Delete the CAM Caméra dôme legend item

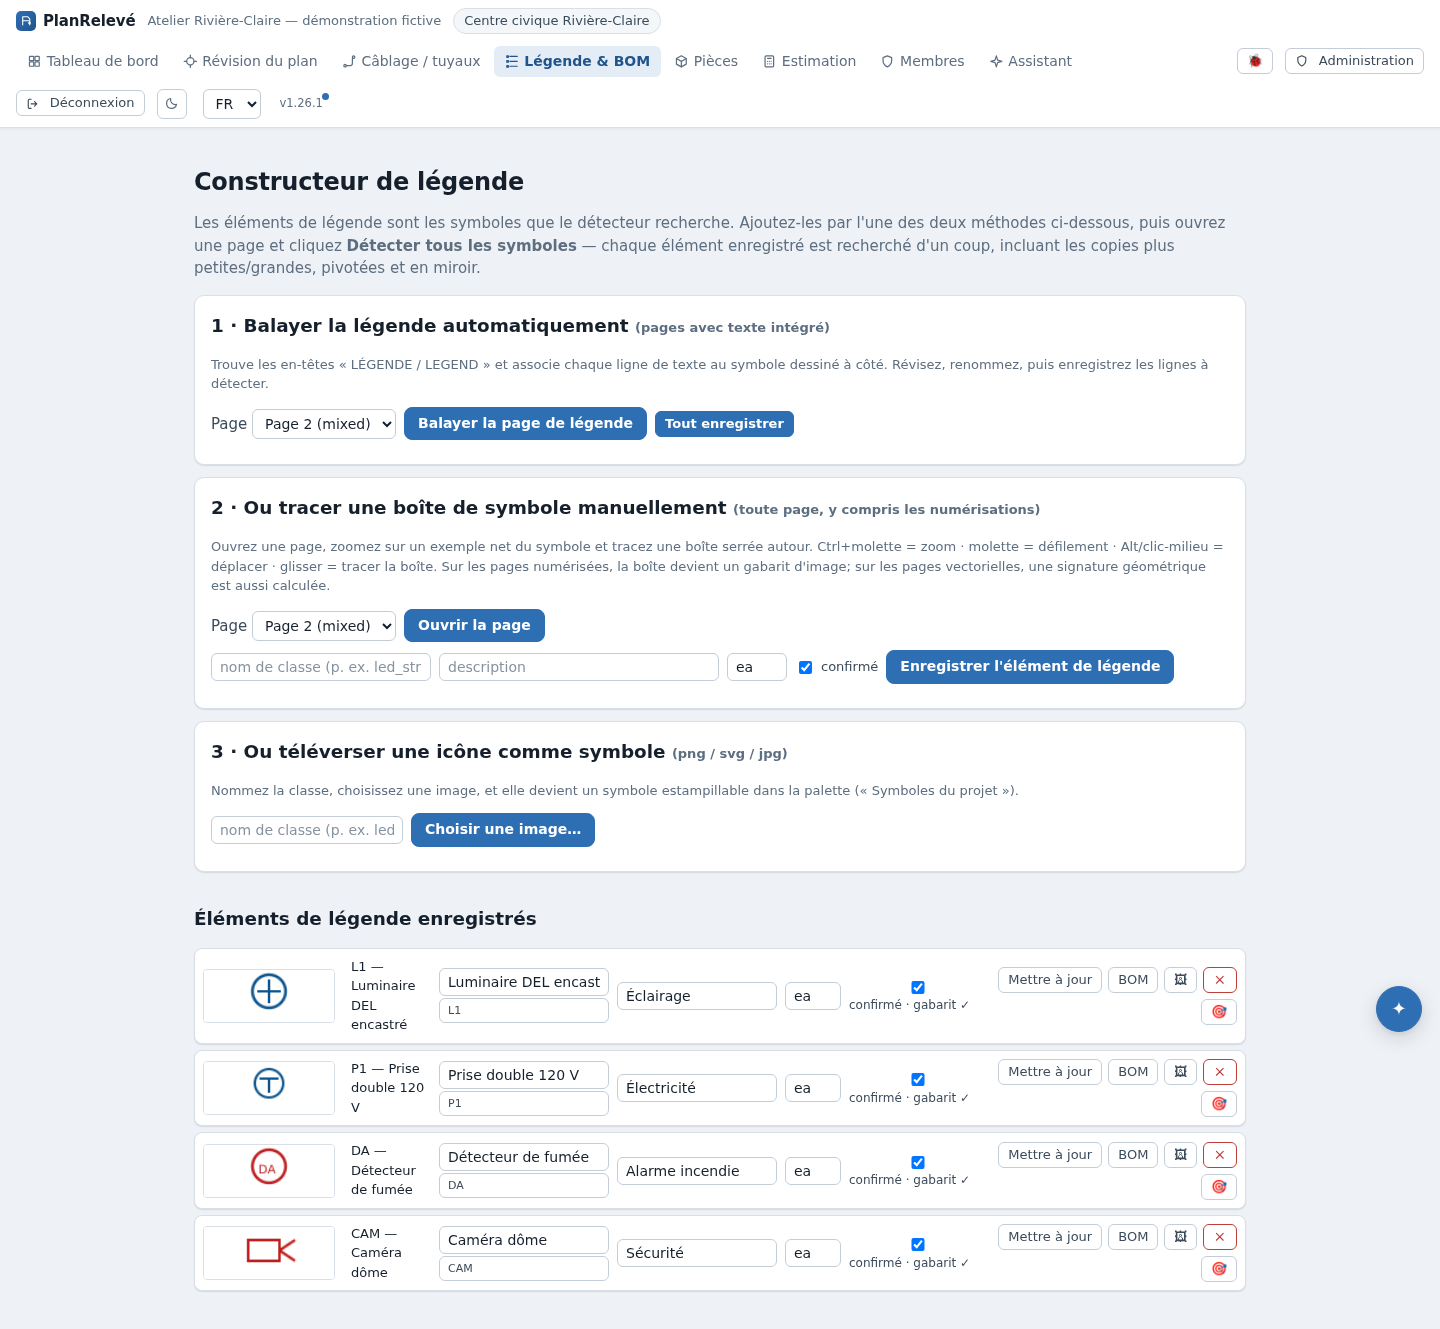tap(1219, 1237)
